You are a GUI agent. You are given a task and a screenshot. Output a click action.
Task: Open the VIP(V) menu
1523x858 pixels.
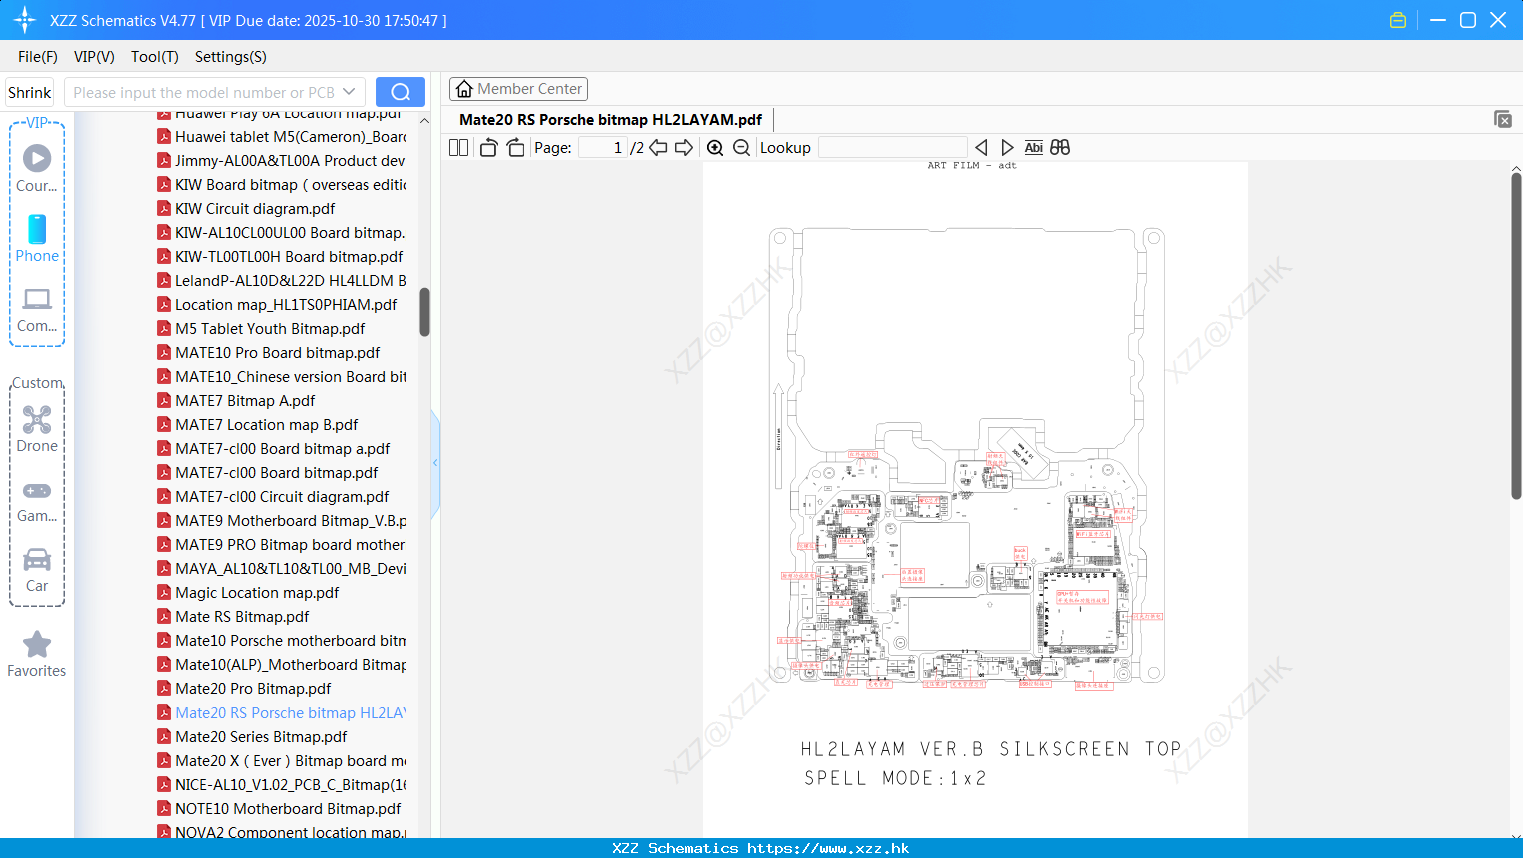(x=94, y=57)
